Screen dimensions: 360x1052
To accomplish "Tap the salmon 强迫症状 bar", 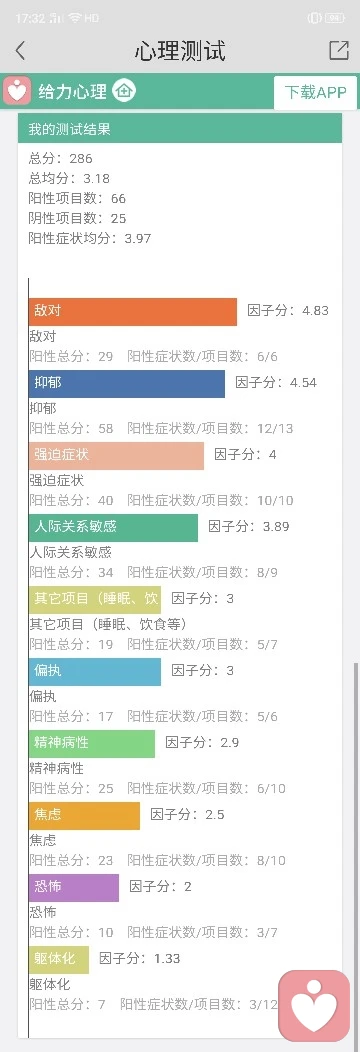I will coord(116,456).
